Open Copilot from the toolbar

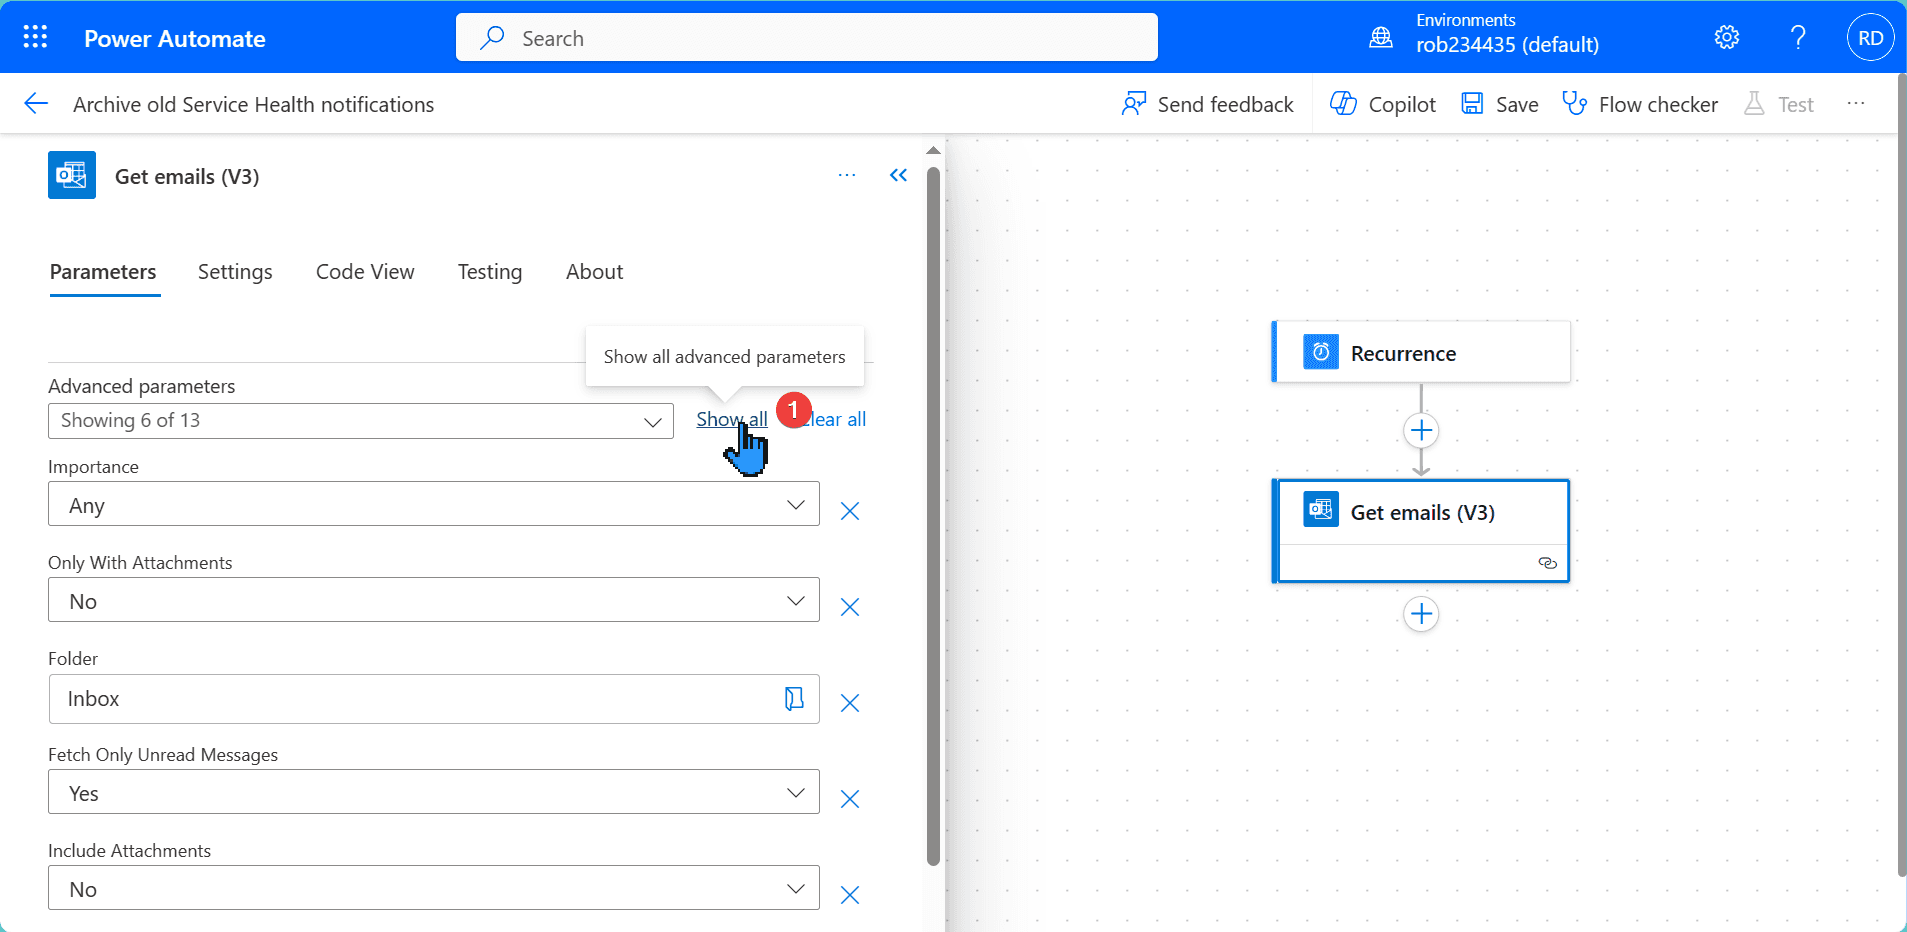tap(1383, 104)
